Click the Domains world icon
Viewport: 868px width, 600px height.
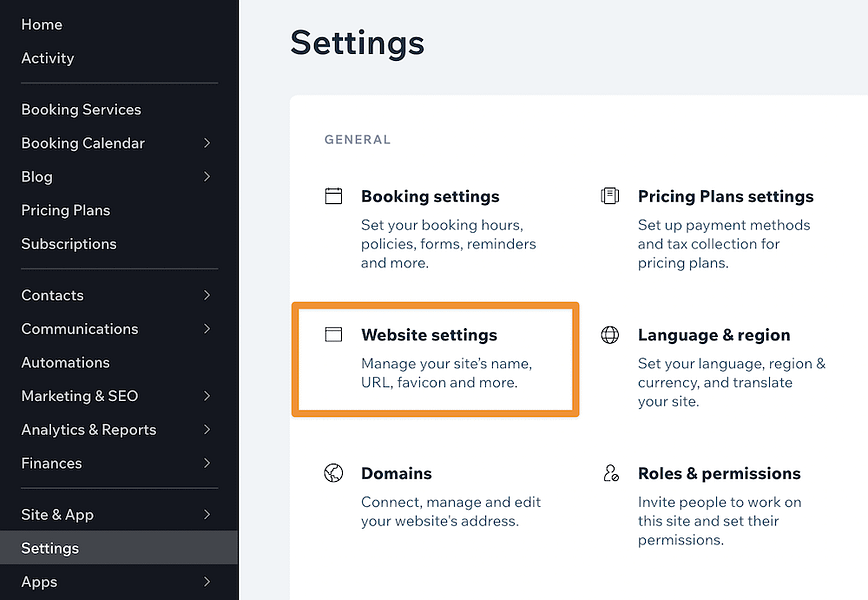click(x=333, y=473)
